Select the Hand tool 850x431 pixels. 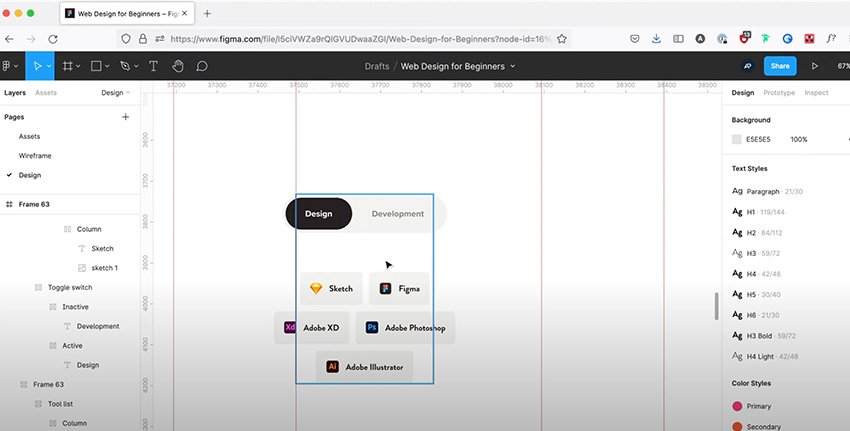coord(178,66)
